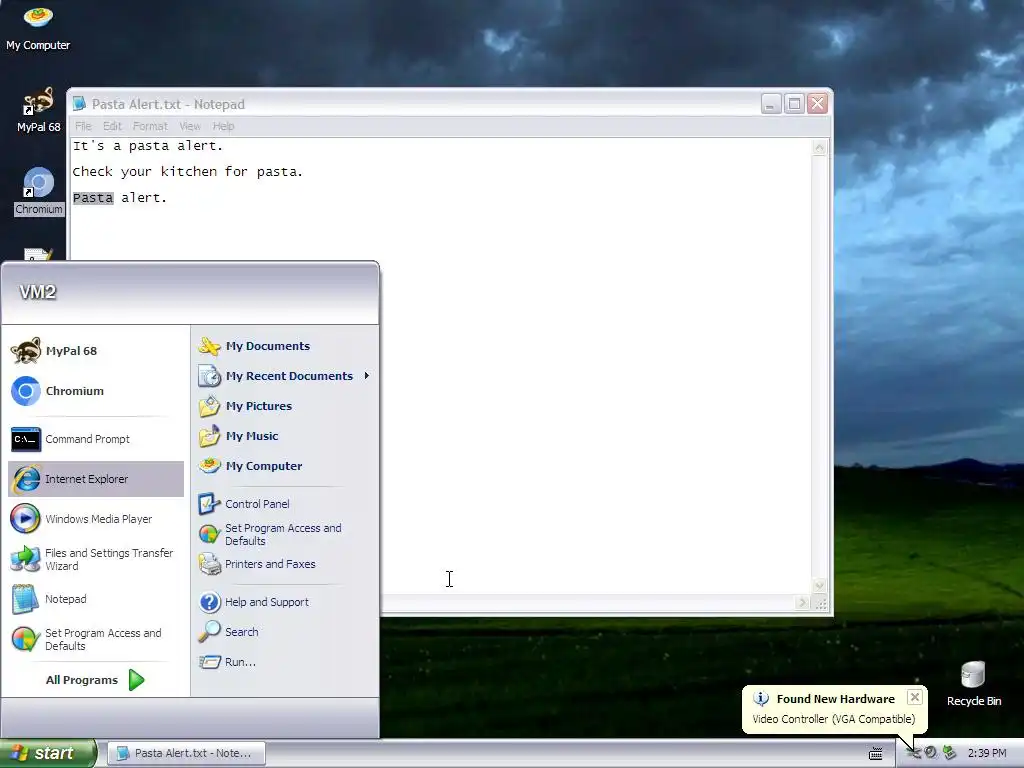Launch Chromium from the Start menu
Screen dimensions: 1024x768
pos(95,391)
